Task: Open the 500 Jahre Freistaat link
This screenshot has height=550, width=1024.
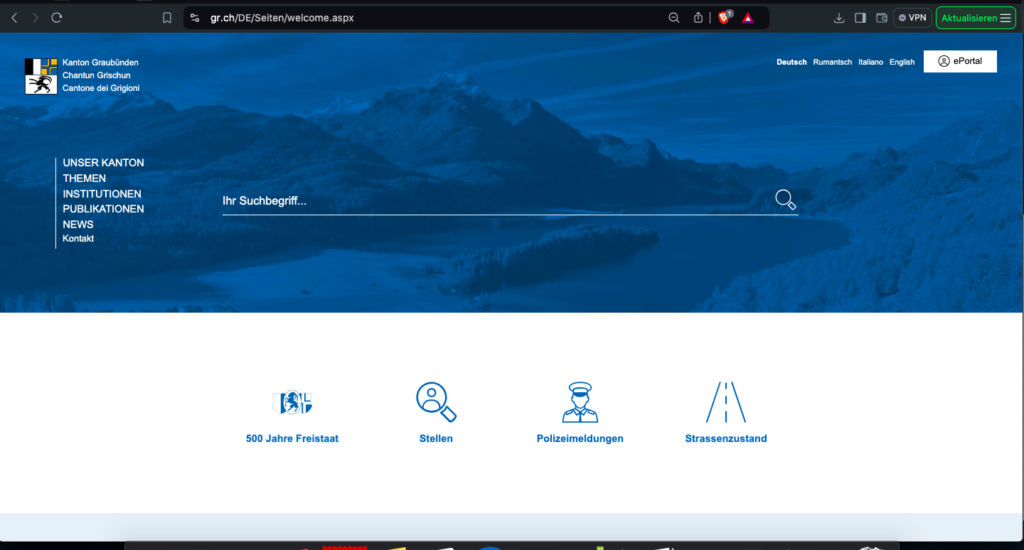Action: 292,439
